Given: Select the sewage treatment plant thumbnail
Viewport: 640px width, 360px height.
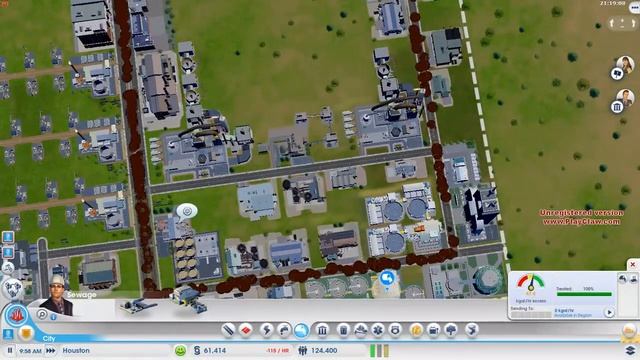Looking at the screenshot, I should [189, 299].
